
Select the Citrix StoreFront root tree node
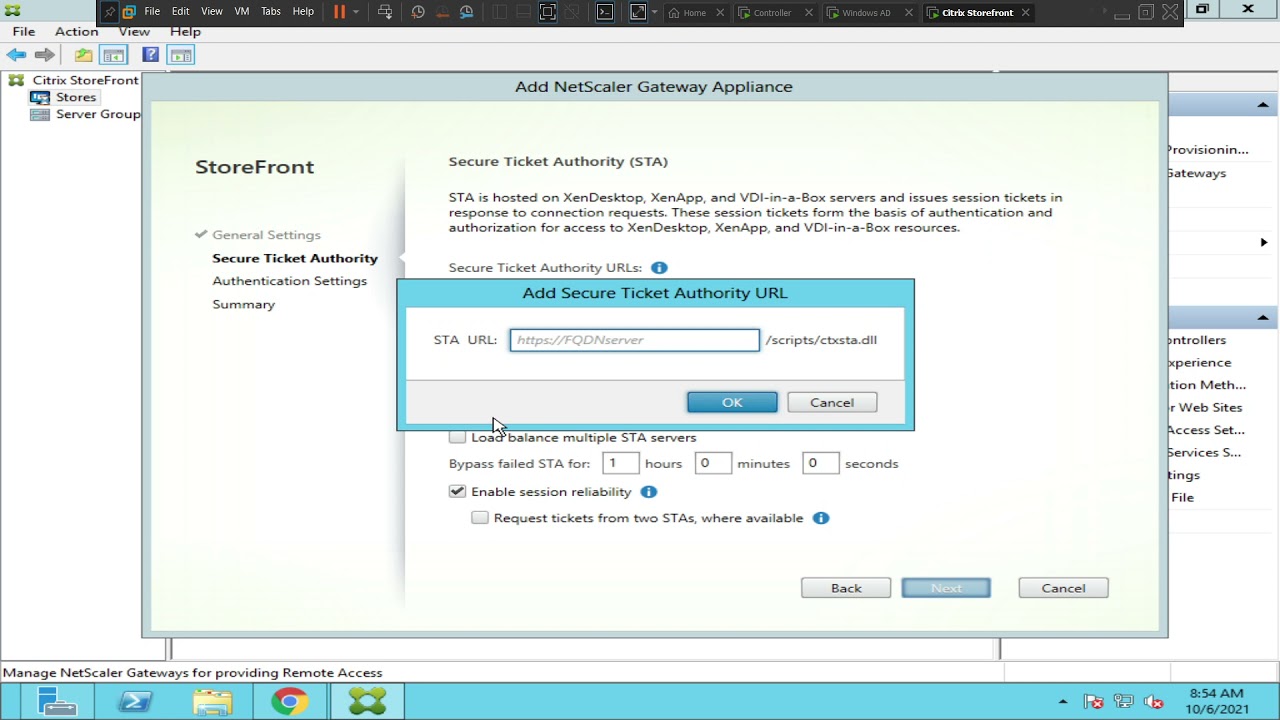[x=85, y=80]
